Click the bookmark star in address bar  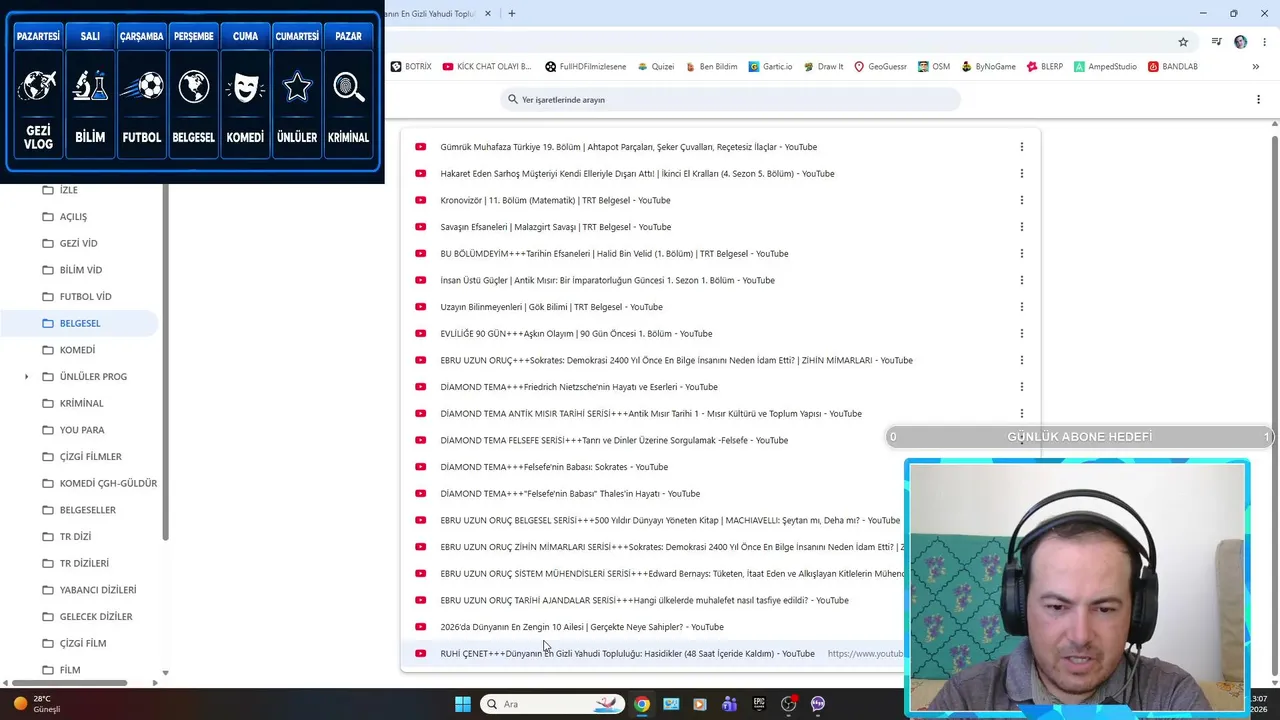pyautogui.click(x=1183, y=42)
